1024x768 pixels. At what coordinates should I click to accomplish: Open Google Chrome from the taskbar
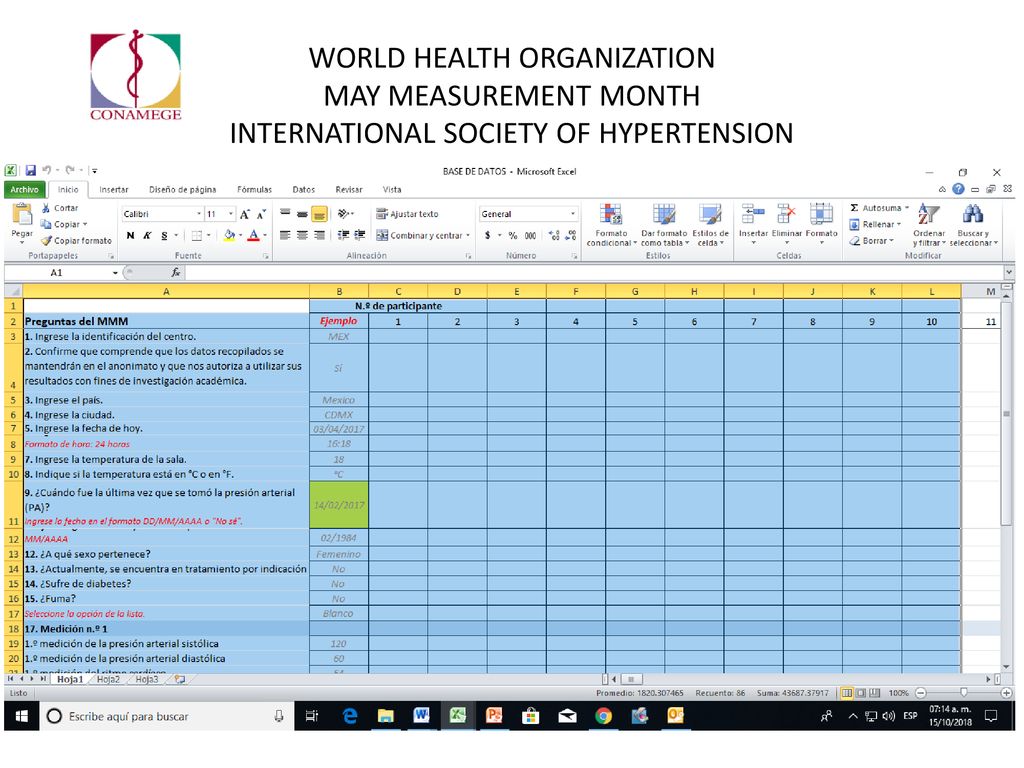coord(603,716)
